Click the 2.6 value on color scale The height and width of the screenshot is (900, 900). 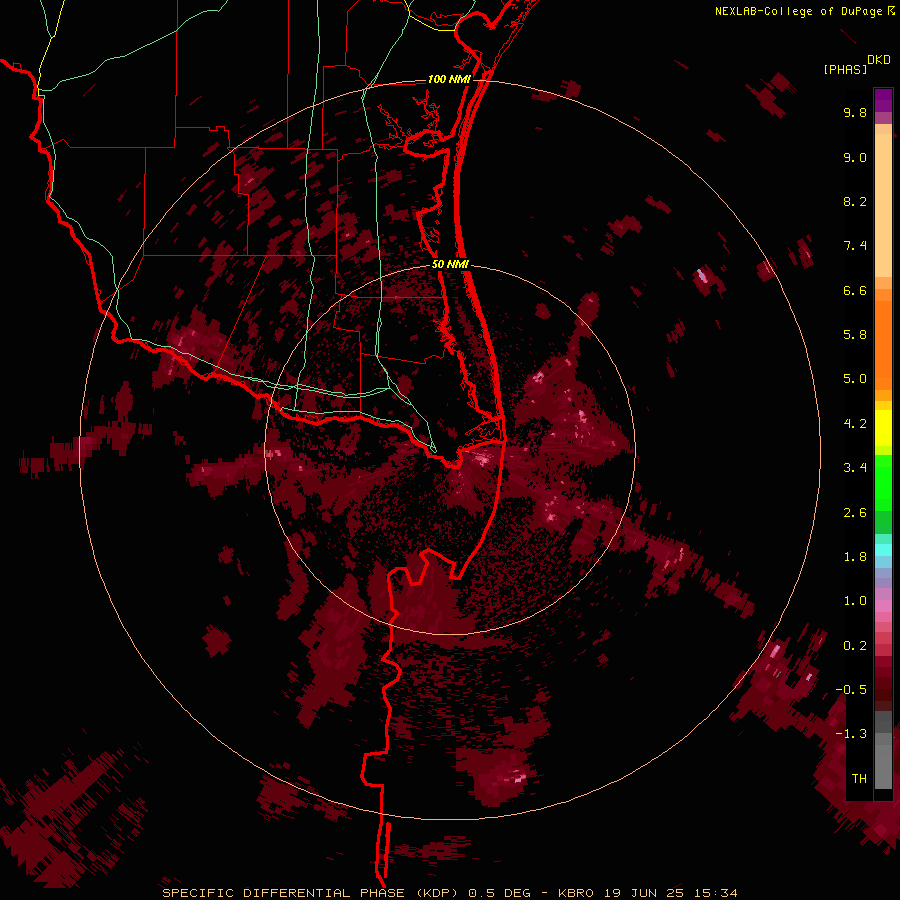click(x=855, y=513)
